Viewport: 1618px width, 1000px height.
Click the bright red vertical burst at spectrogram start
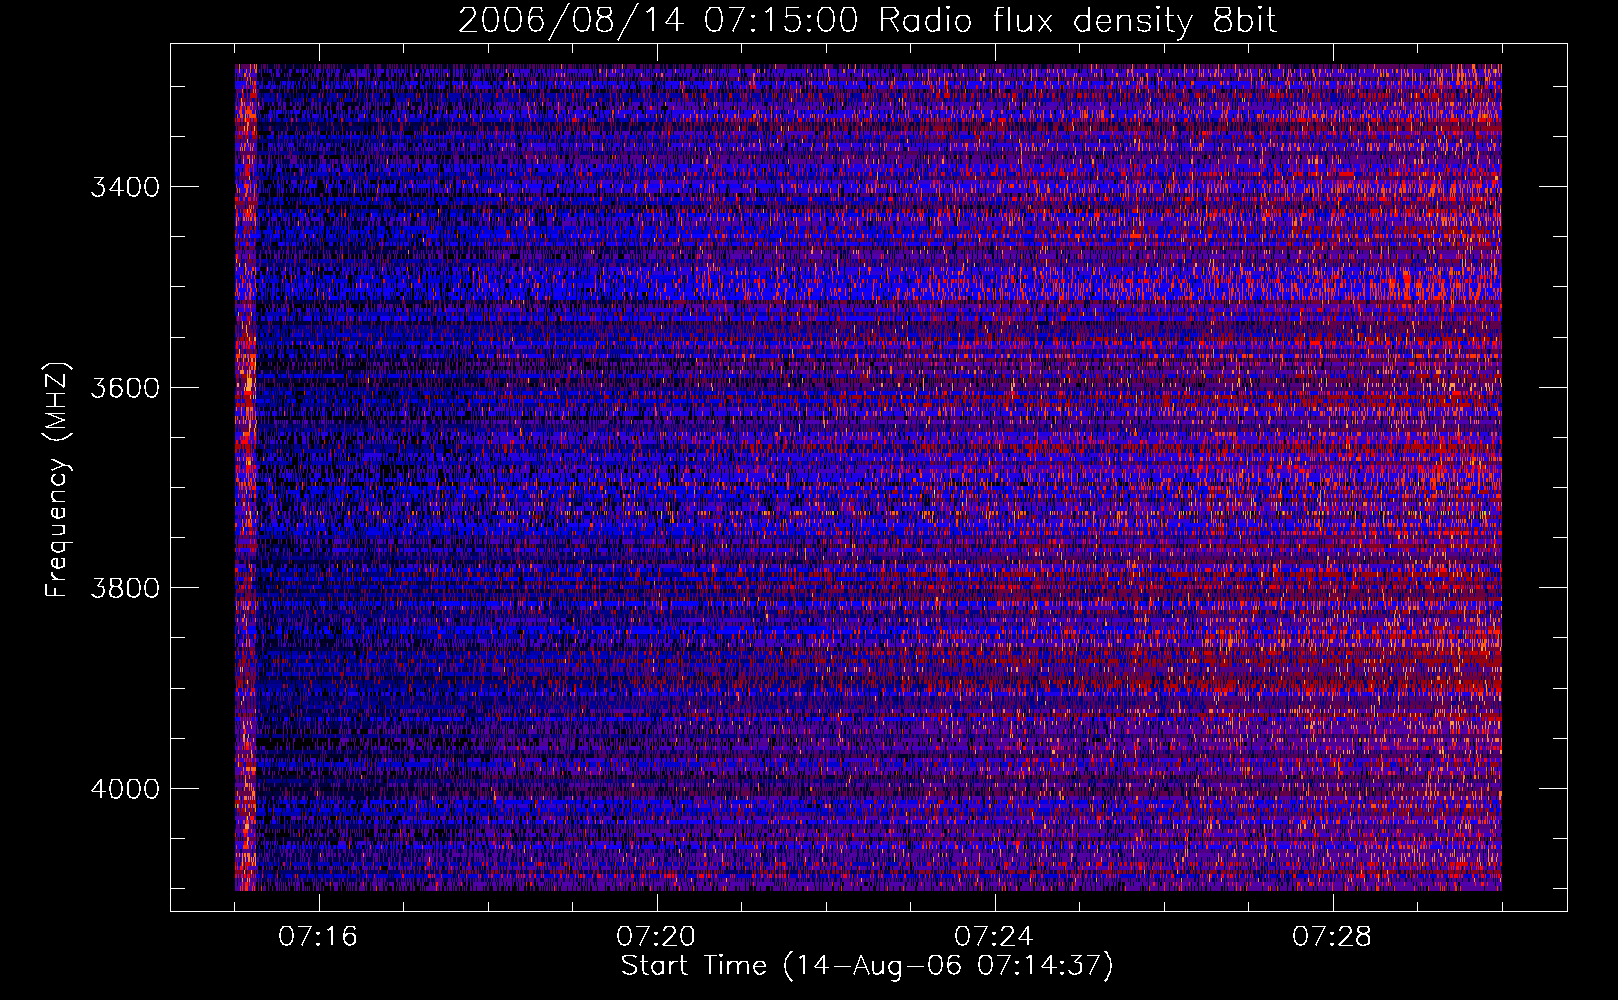click(246, 477)
